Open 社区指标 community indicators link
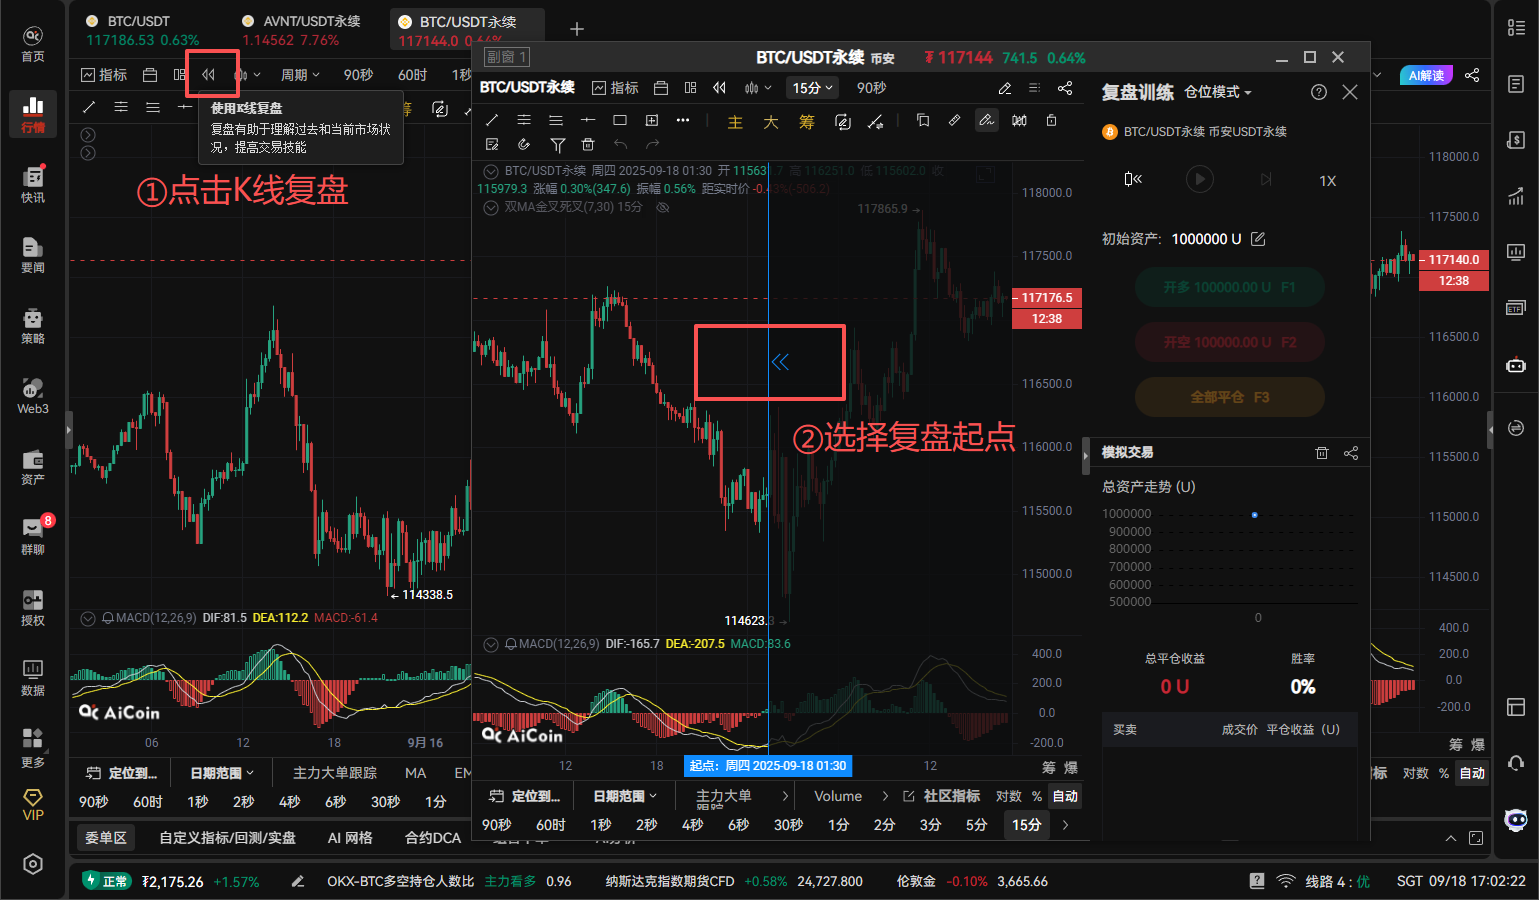1539x900 pixels. (942, 796)
